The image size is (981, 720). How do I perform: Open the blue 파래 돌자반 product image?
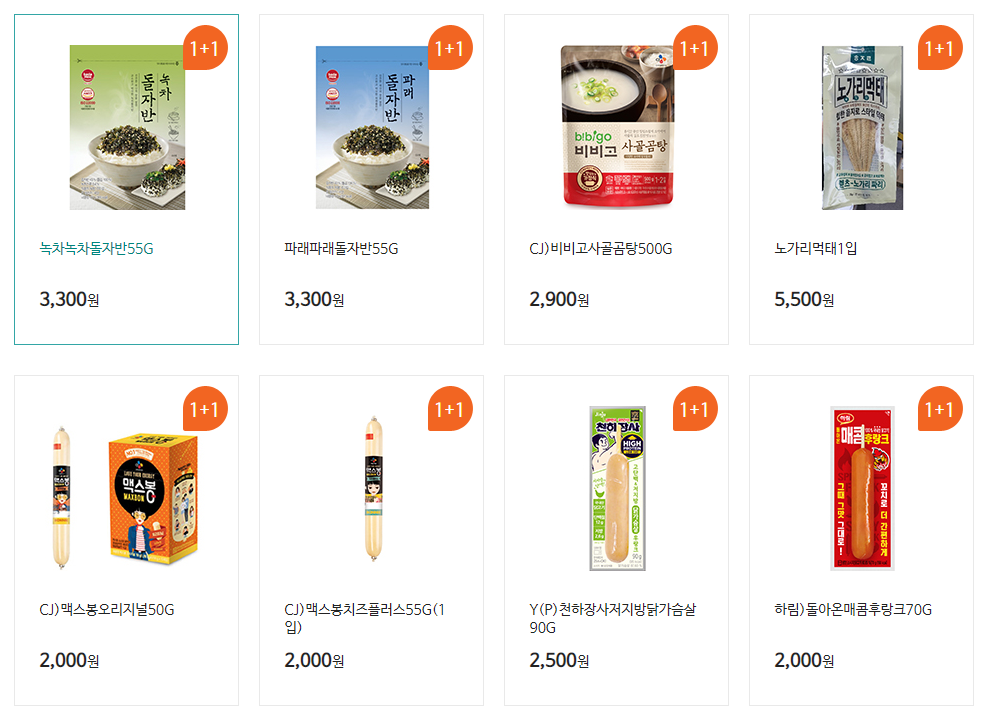click(372, 127)
